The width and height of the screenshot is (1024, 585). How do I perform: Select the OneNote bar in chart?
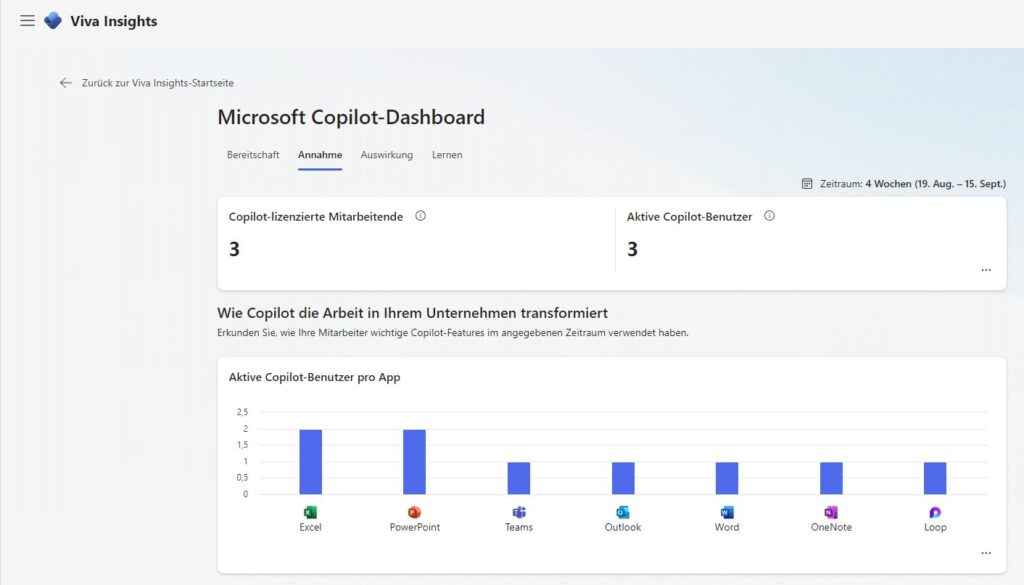coord(831,478)
